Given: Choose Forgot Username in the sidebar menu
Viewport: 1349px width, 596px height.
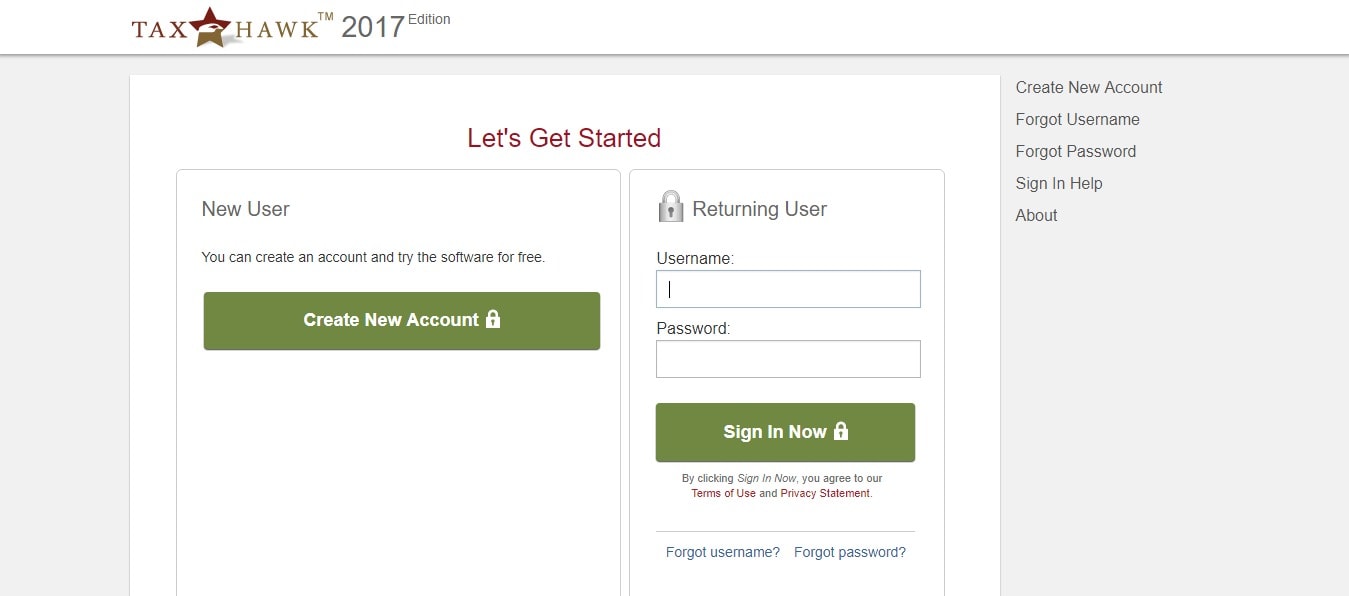Looking at the screenshot, I should 1078,119.
